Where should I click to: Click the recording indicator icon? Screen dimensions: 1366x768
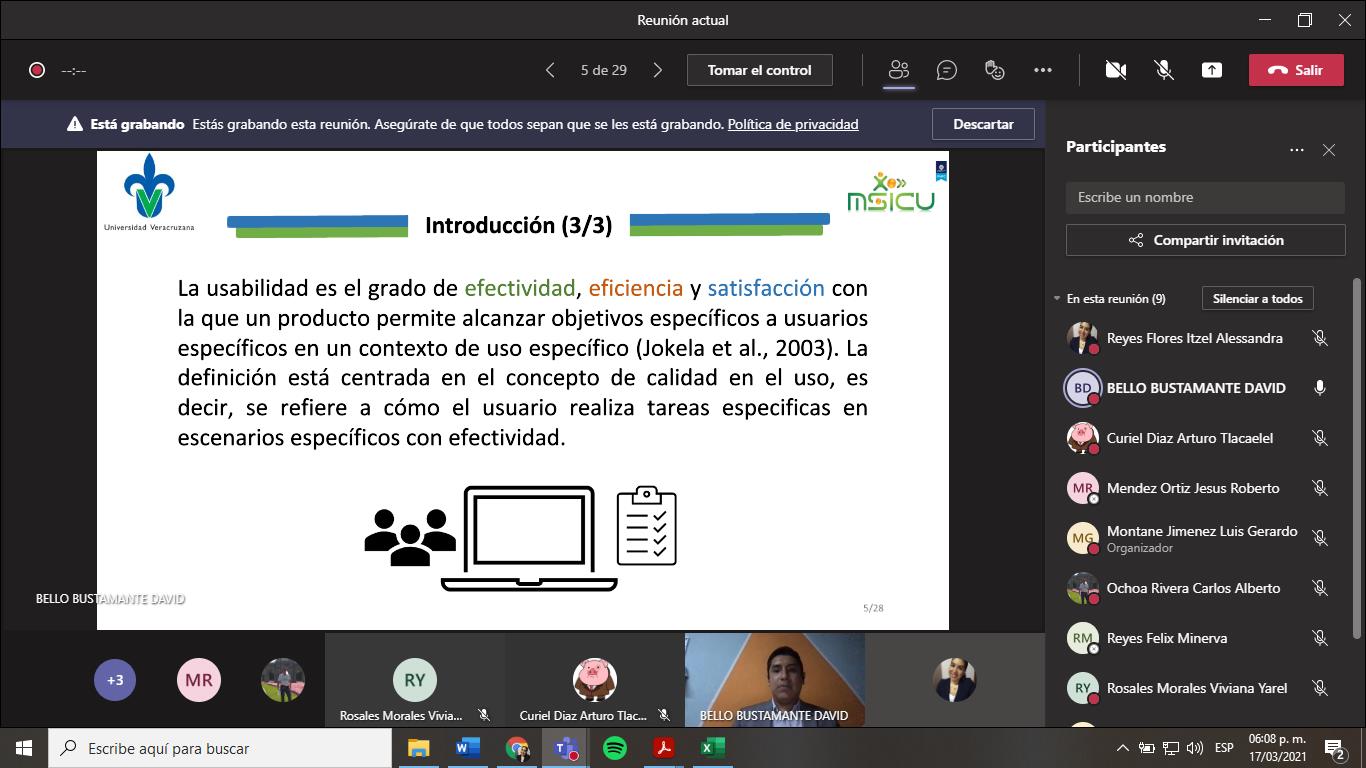37,70
